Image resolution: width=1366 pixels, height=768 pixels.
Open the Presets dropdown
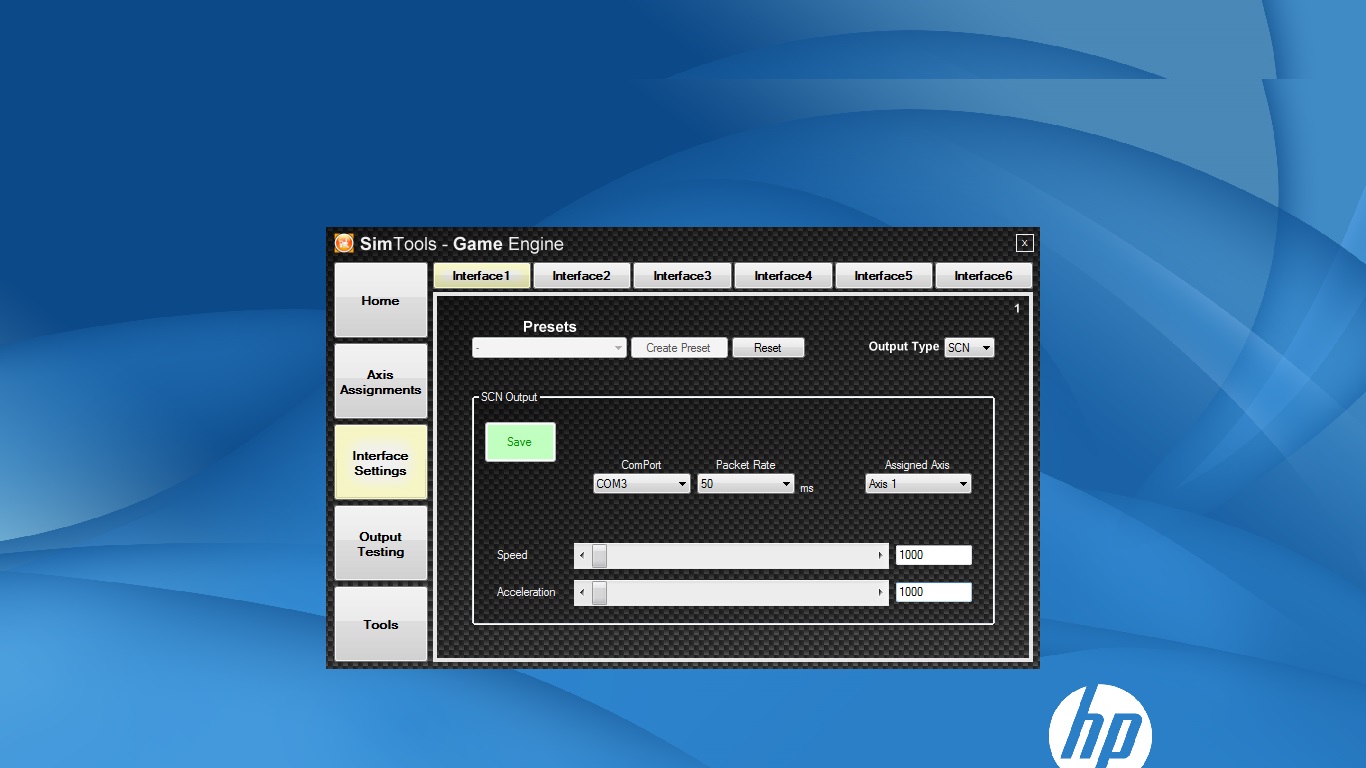(x=549, y=348)
